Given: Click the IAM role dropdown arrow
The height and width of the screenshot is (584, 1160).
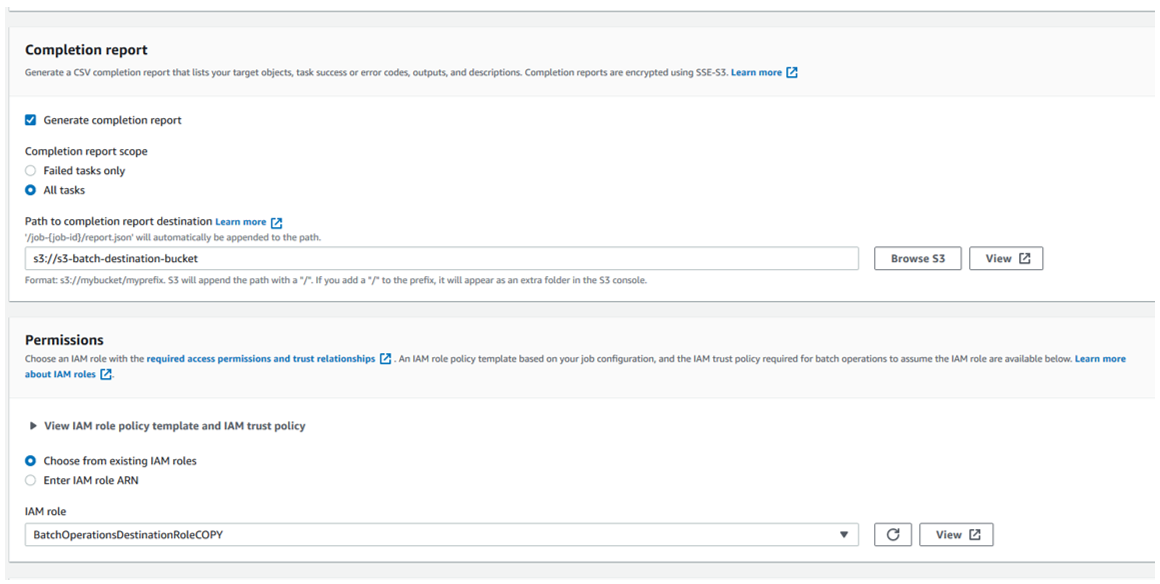Looking at the screenshot, I should pyautogui.click(x=846, y=534).
